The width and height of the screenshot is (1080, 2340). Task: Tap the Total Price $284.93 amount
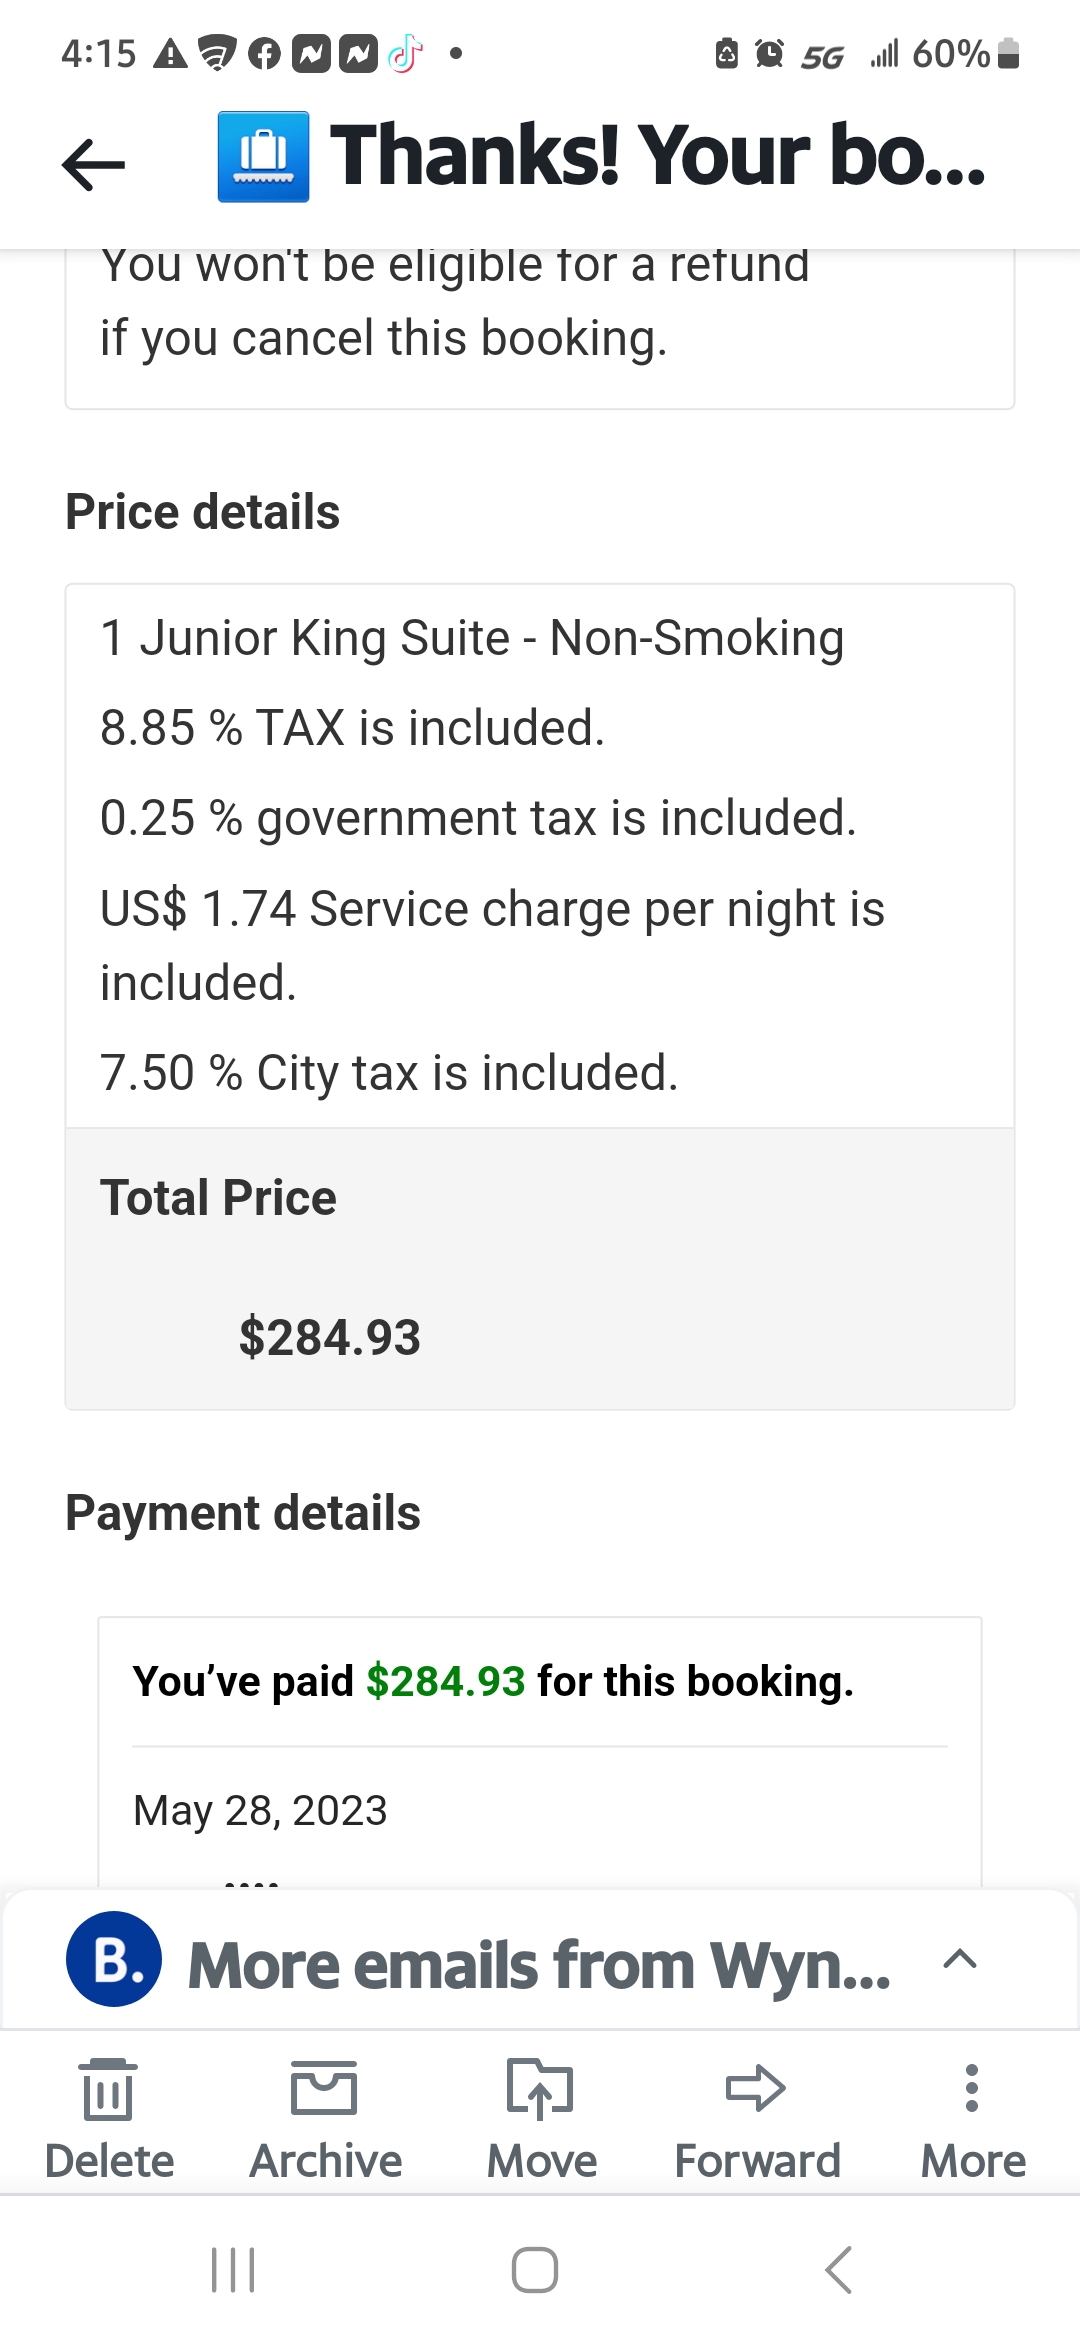pos(330,1338)
